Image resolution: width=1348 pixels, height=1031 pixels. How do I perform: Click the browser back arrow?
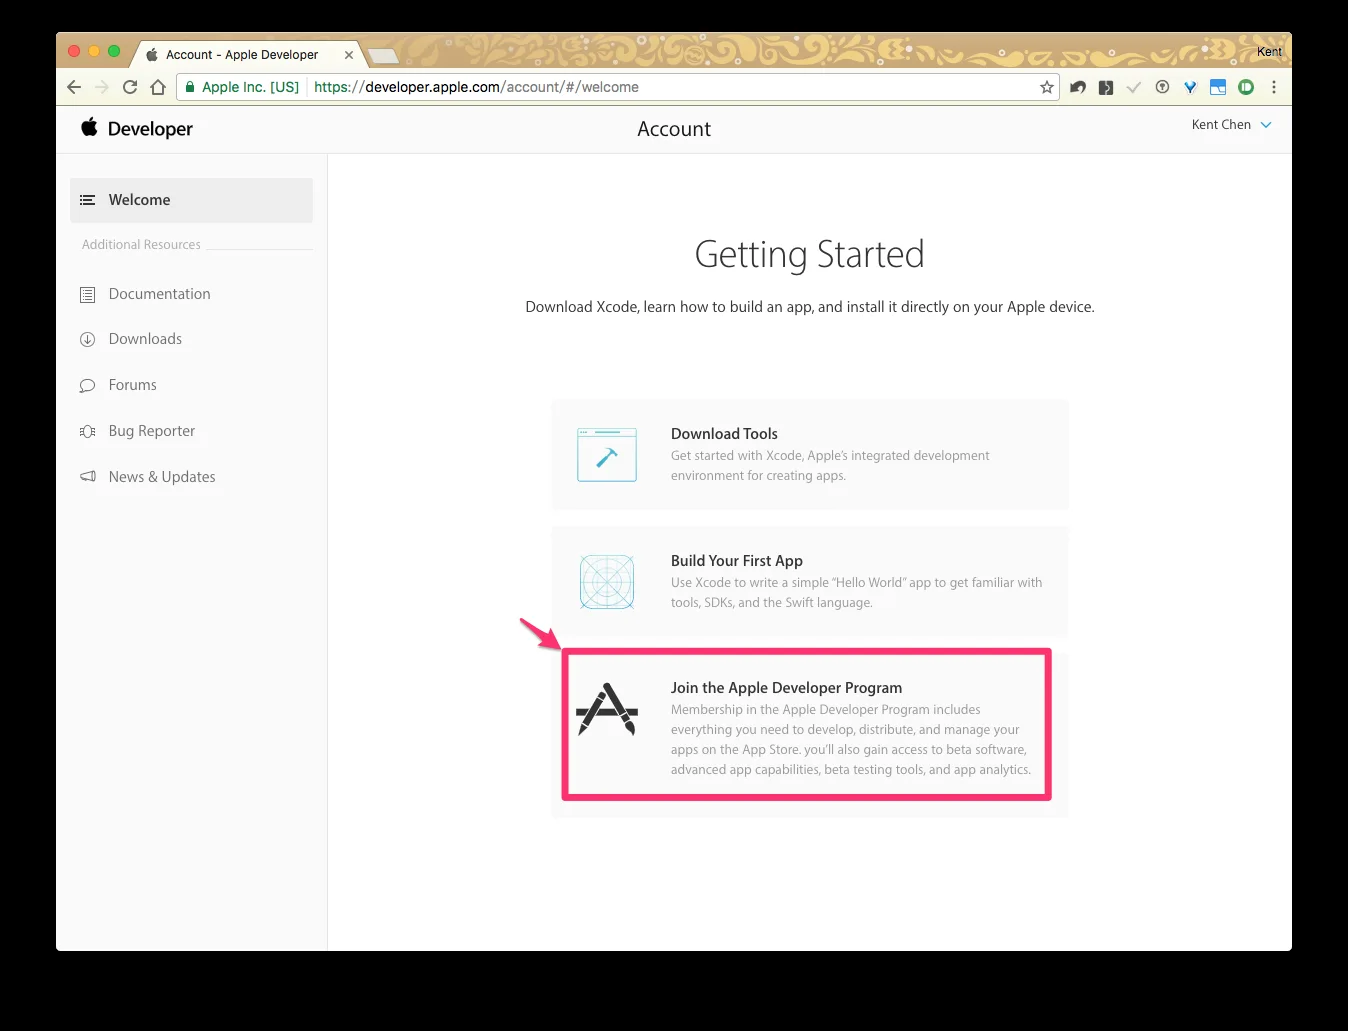[x=74, y=87]
